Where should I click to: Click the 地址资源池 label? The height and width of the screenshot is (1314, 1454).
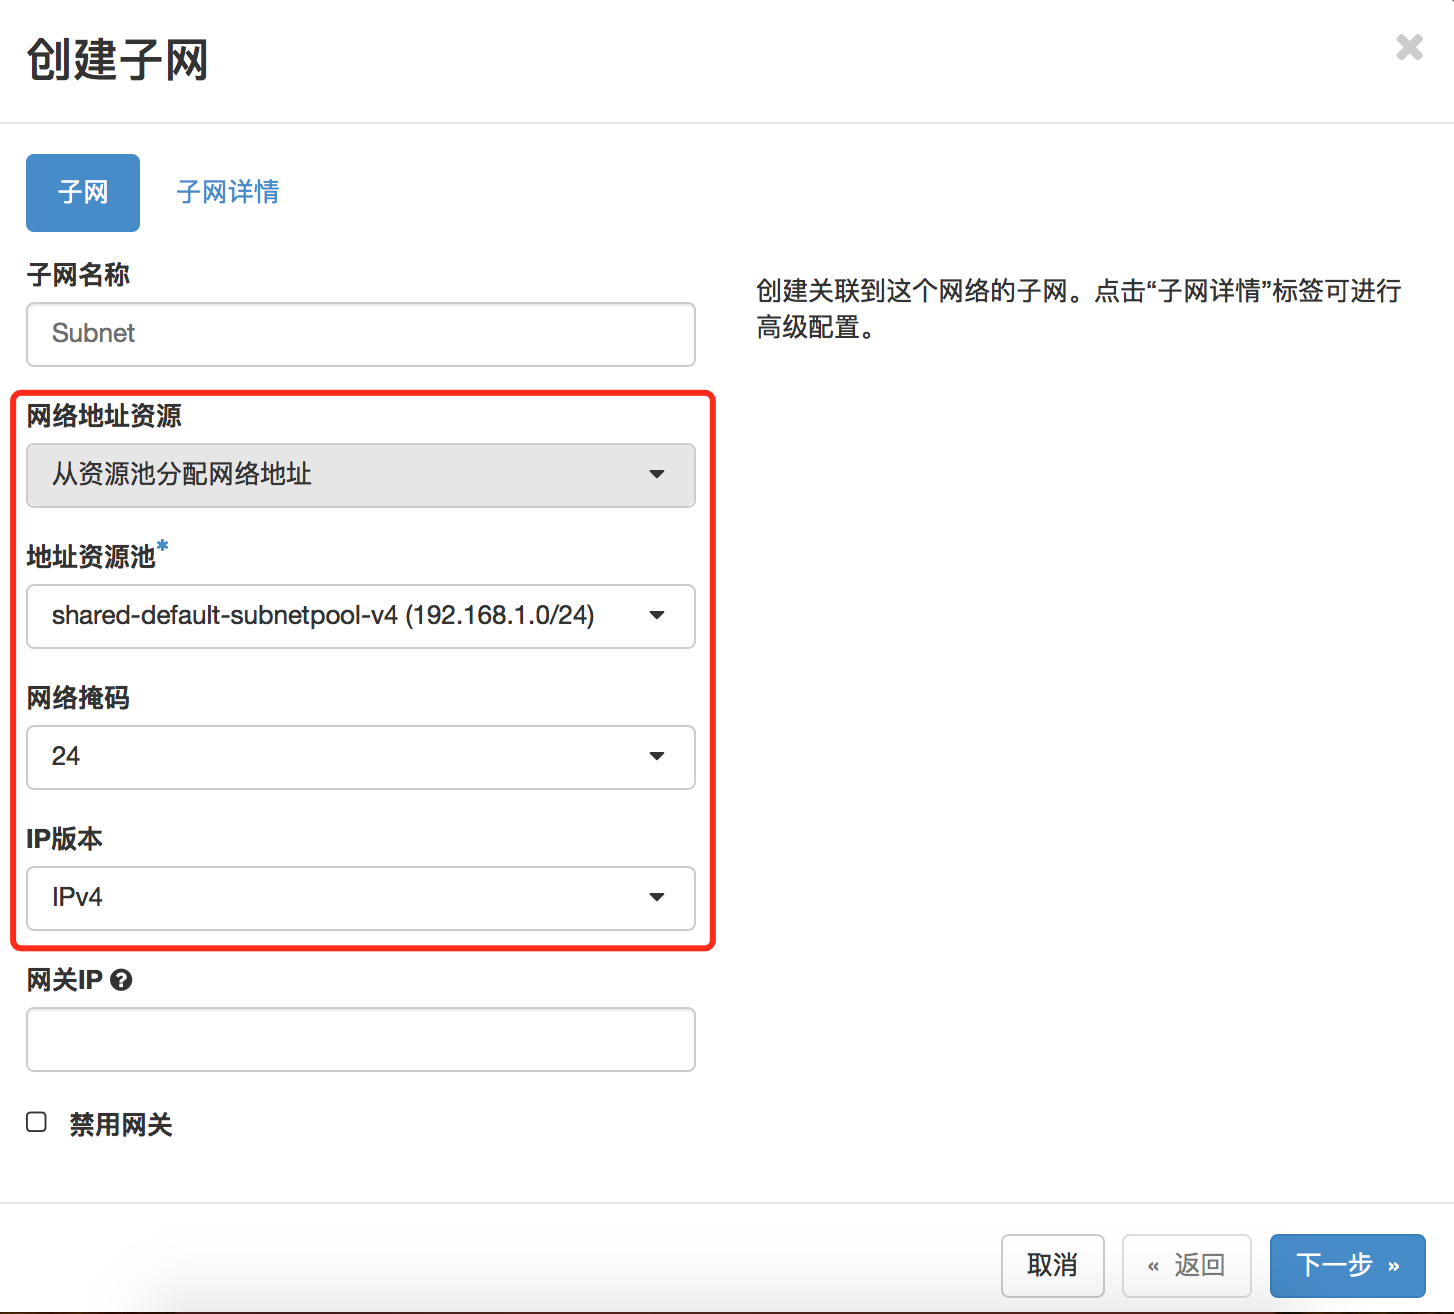tap(91, 557)
